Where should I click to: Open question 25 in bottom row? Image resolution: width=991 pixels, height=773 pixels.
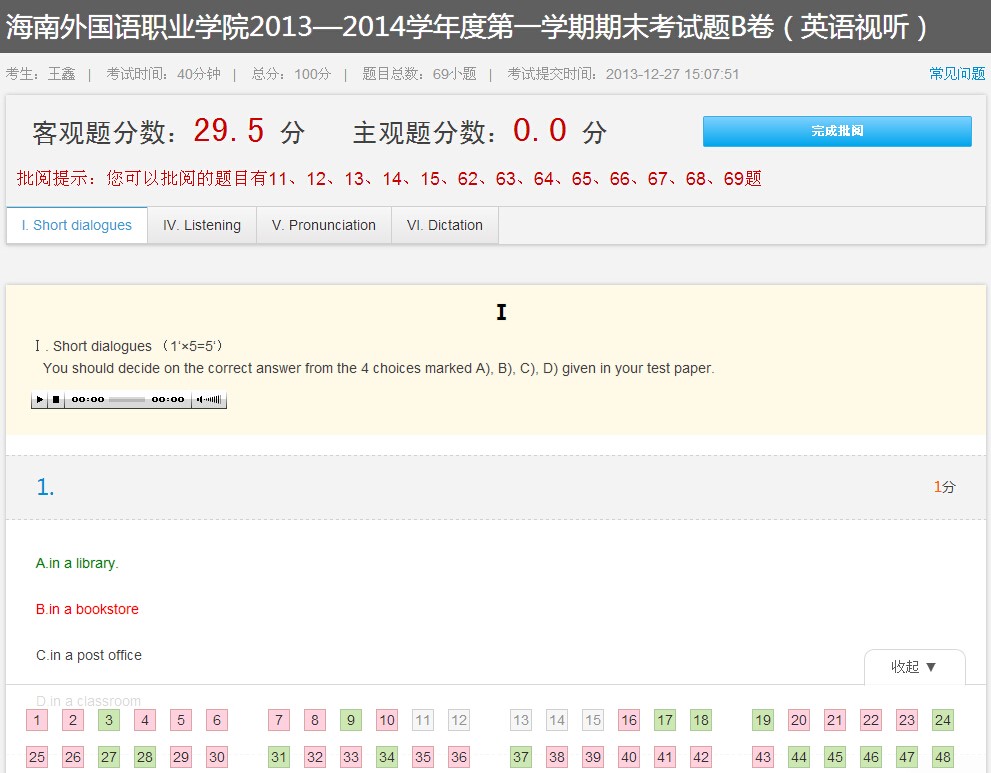pyautogui.click(x=37, y=757)
